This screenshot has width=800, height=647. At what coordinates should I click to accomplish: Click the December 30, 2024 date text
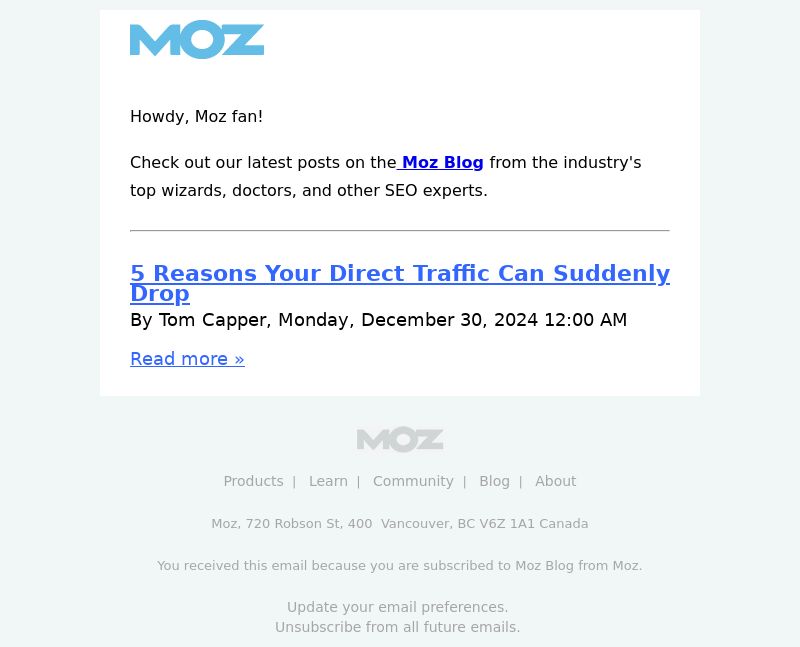click(449, 320)
